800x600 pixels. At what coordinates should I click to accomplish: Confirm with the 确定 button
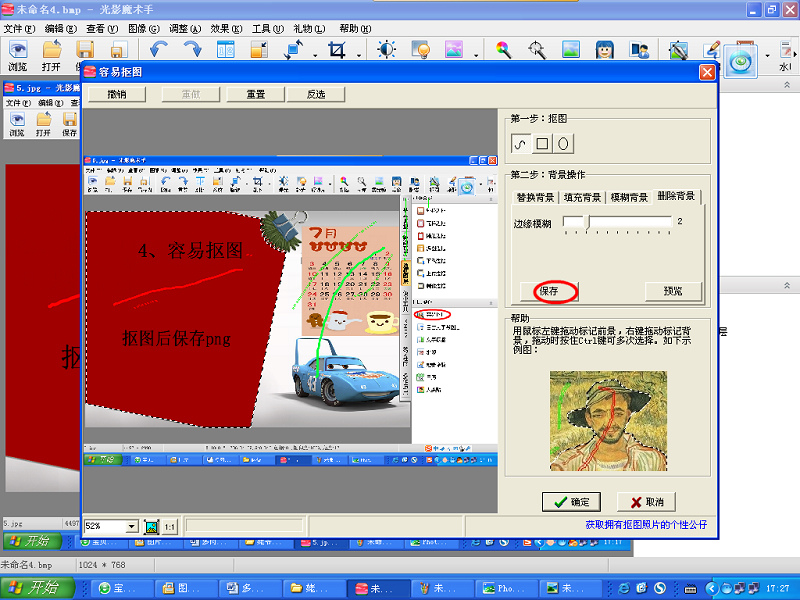pyautogui.click(x=571, y=502)
